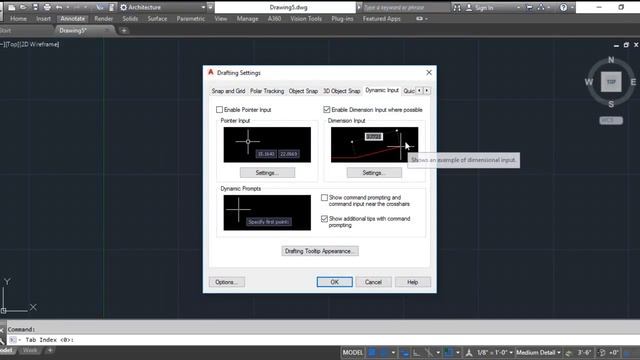Image resolution: width=640 pixels, height=360 pixels.
Task: Click the New drawing icon in quick access toolbar
Action: [12, 7]
